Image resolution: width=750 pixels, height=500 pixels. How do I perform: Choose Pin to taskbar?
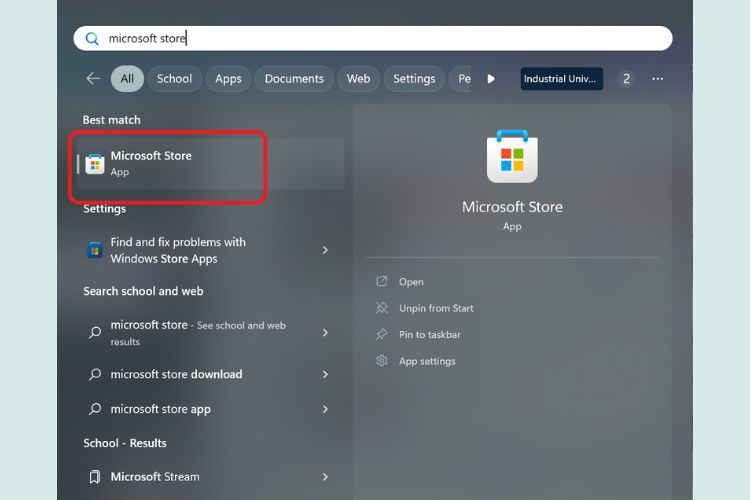(430, 334)
